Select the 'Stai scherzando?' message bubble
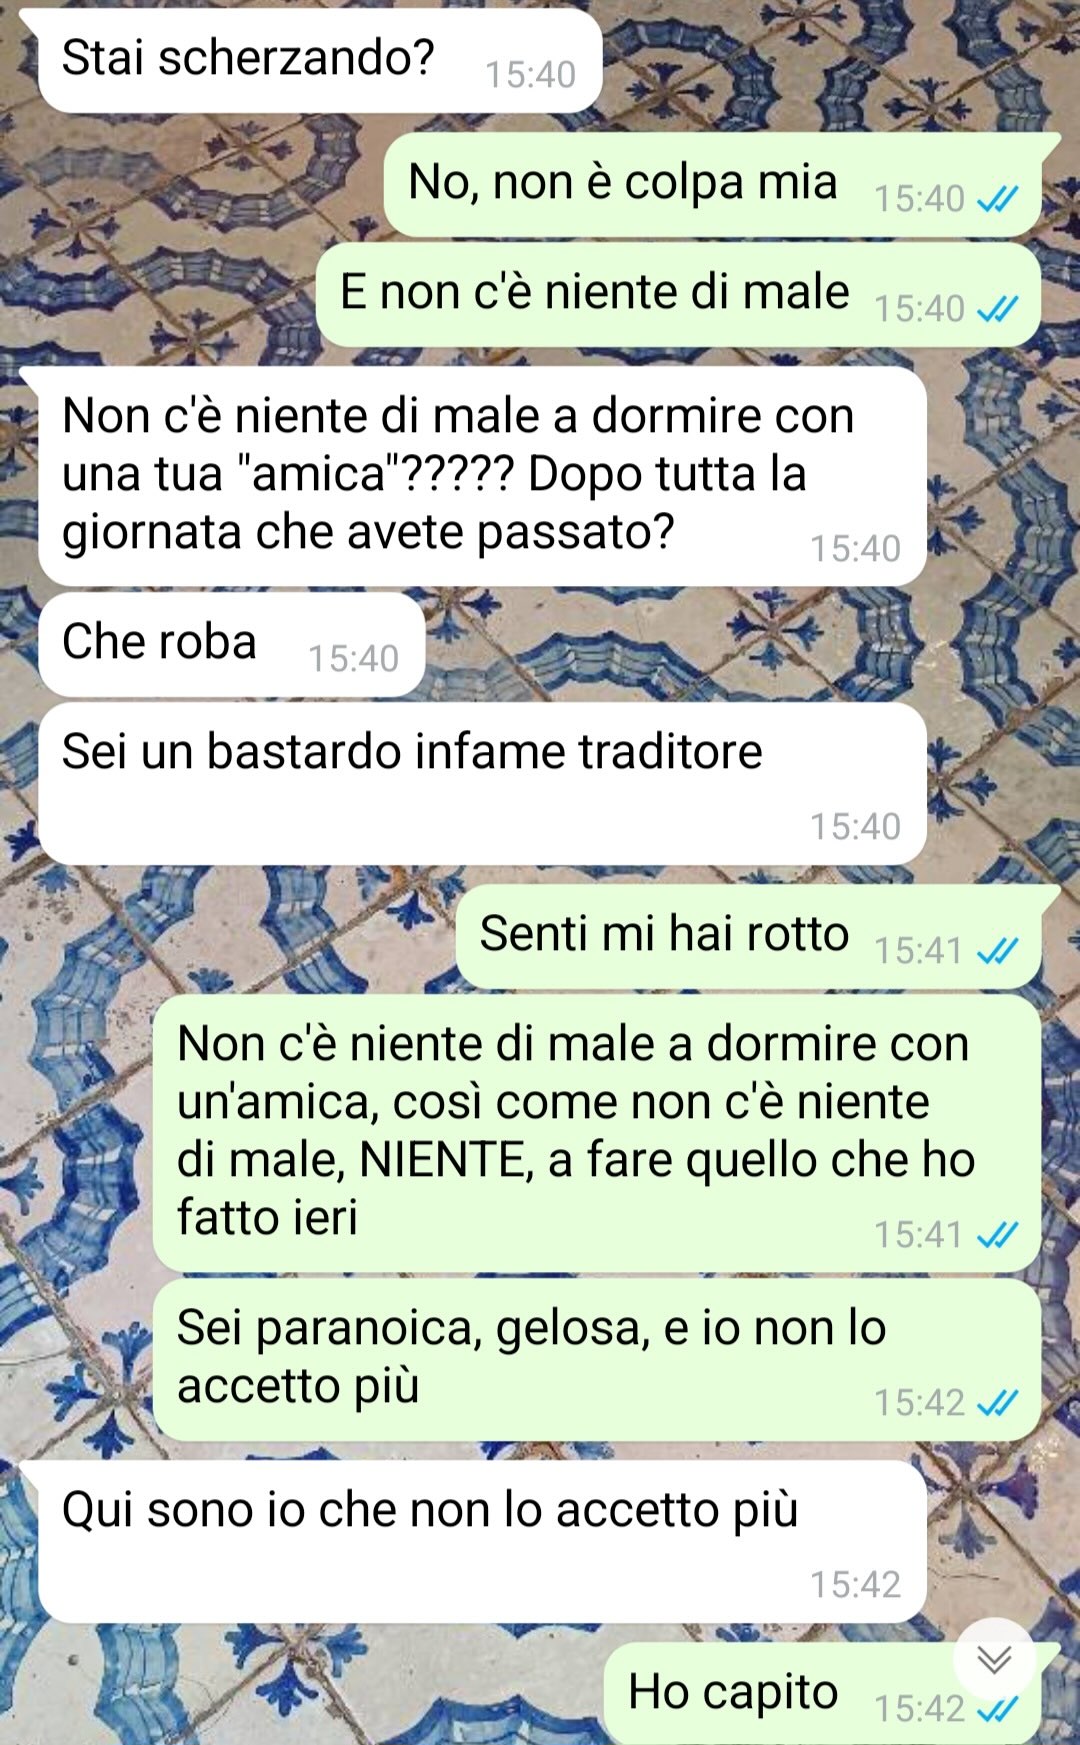Viewport: 1080px width, 1745px height. click(x=319, y=60)
